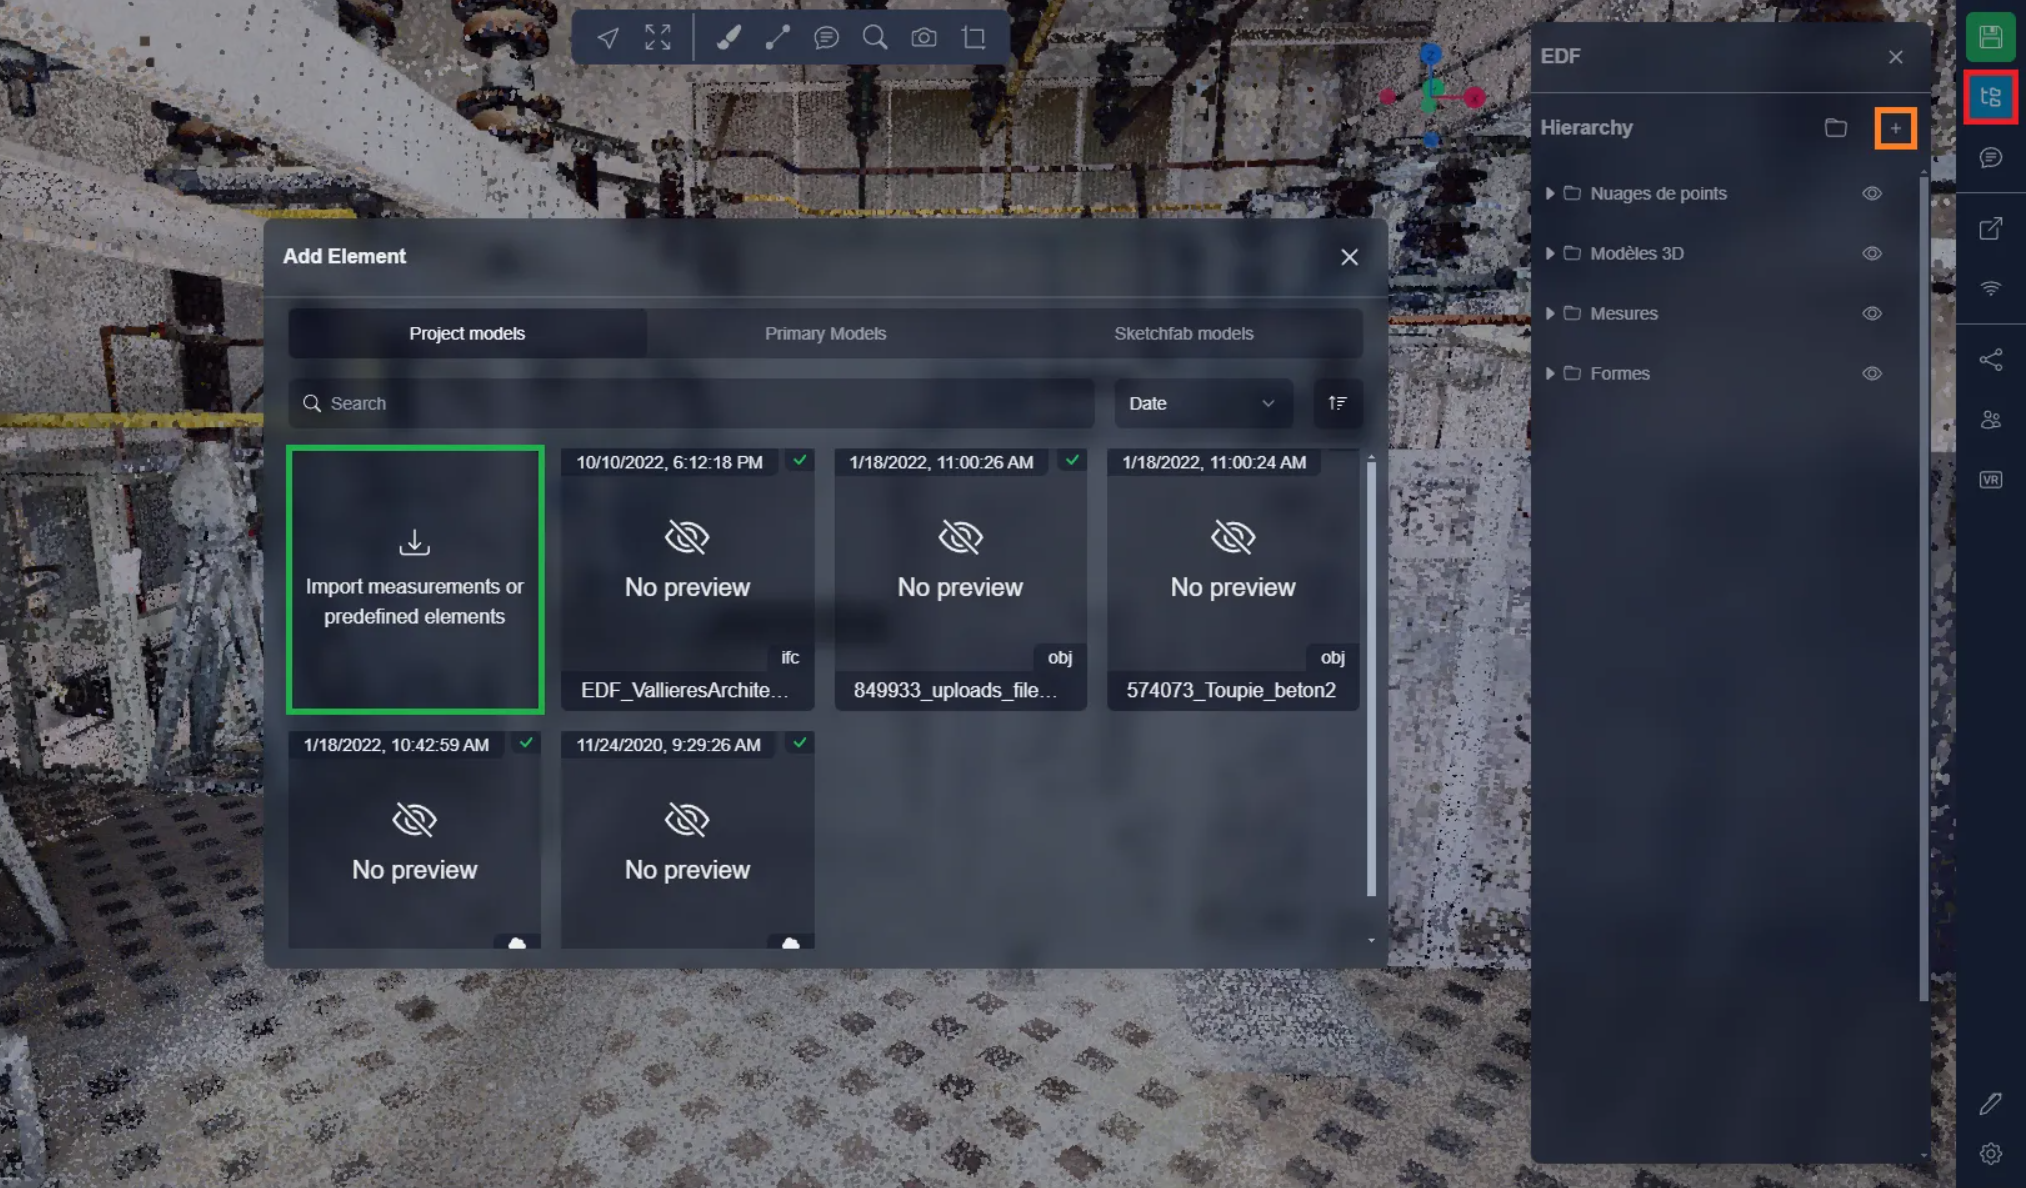The width and height of the screenshot is (2026, 1188).
Task: Click the Search field in Add Element
Action: tap(690, 403)
